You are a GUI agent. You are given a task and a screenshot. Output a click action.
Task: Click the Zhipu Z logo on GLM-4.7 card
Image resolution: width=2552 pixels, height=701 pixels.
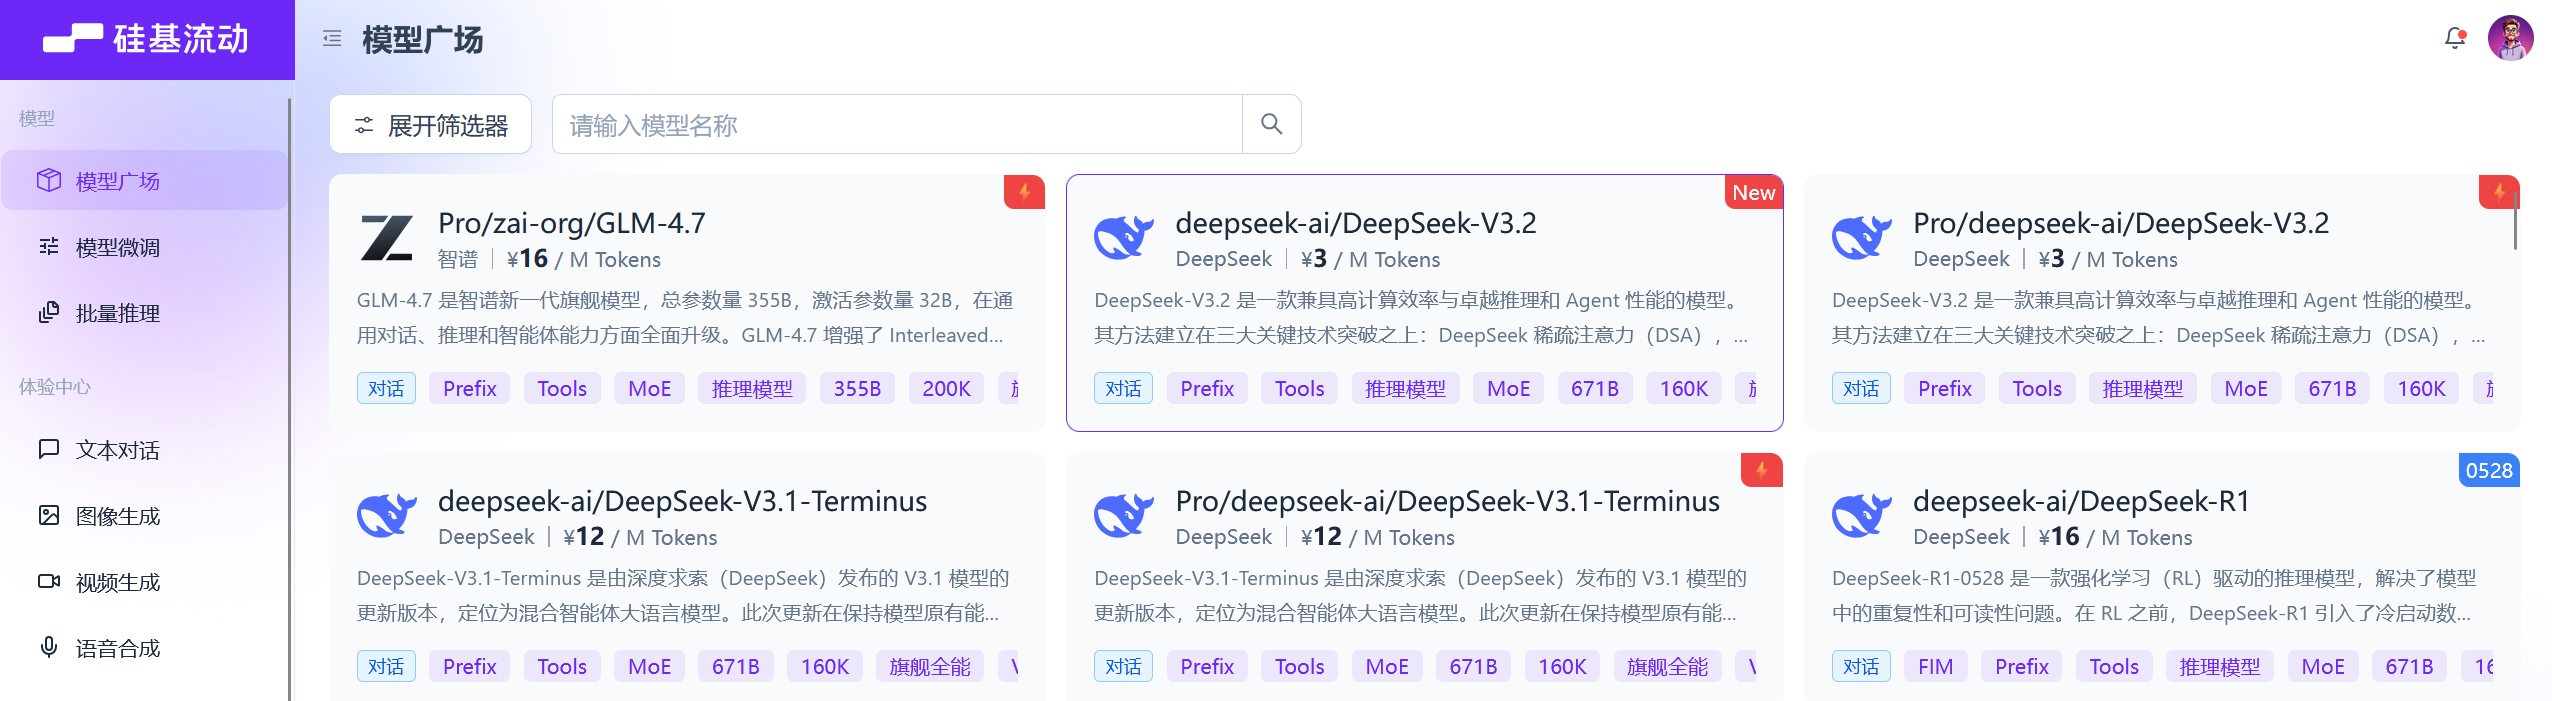pyautogui.click(x=387, y=238)
